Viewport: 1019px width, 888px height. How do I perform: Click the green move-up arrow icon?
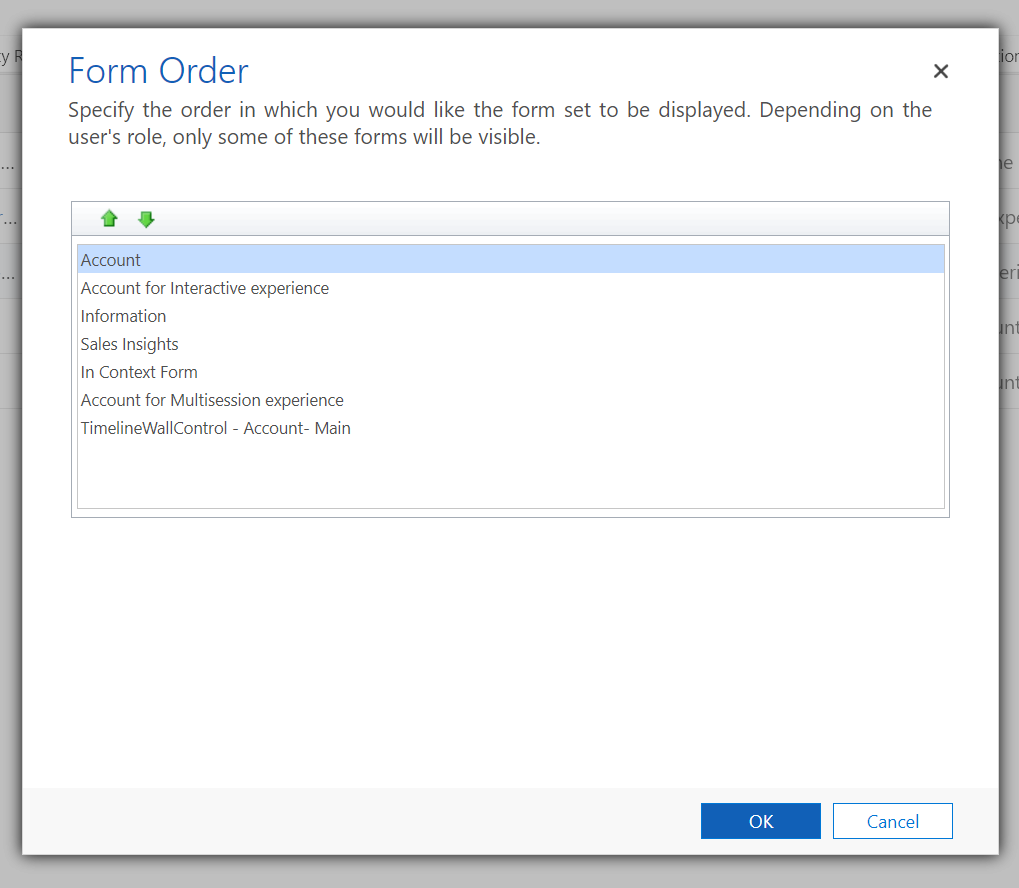[108, 218]
